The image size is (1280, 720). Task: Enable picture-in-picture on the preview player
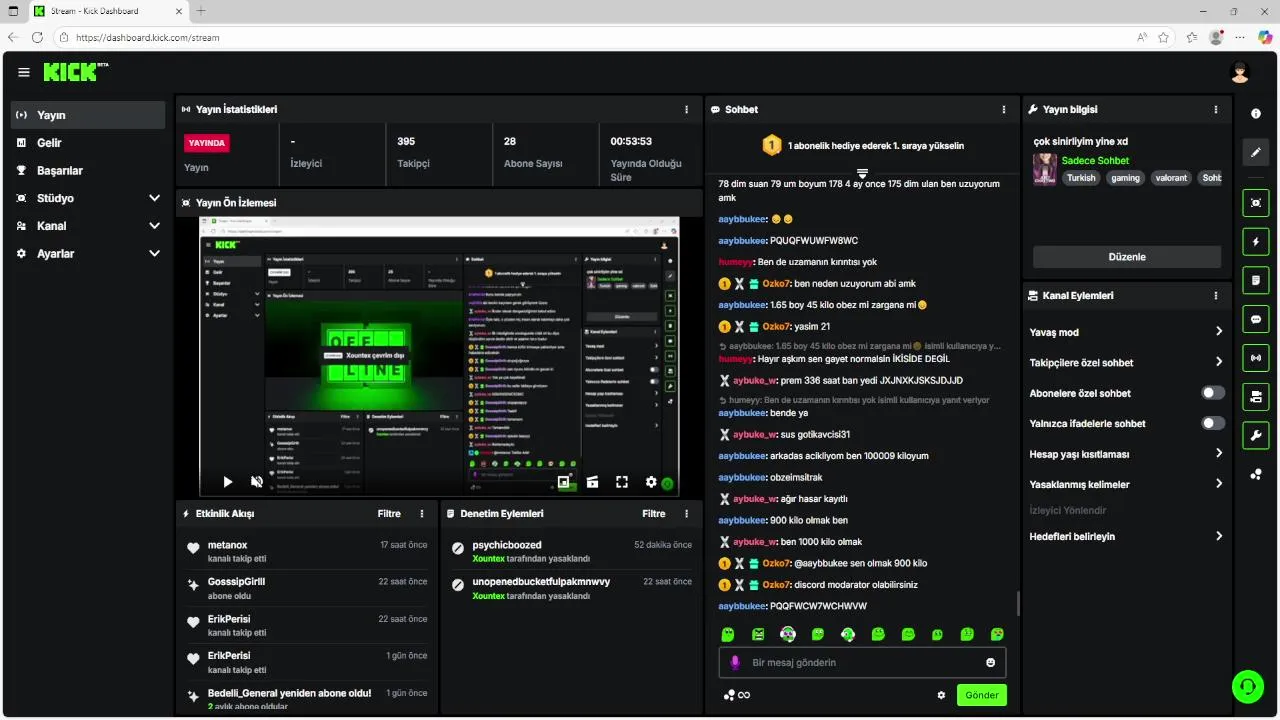pyautogui.click(x=563, y=482)
